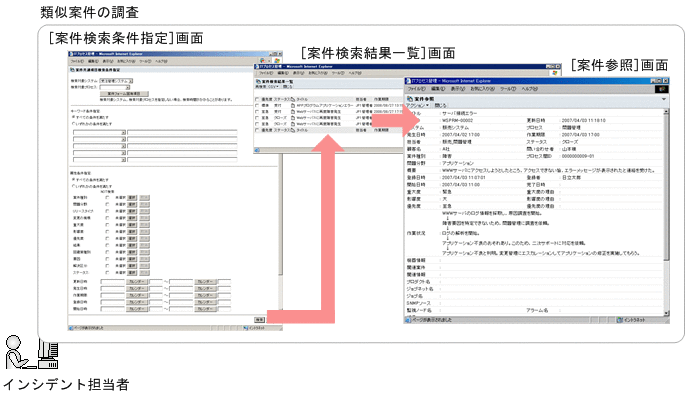Select いずれかの条件を満たす radio under keyword conditions
Screen dimensions: 687x396
point(73,124)
